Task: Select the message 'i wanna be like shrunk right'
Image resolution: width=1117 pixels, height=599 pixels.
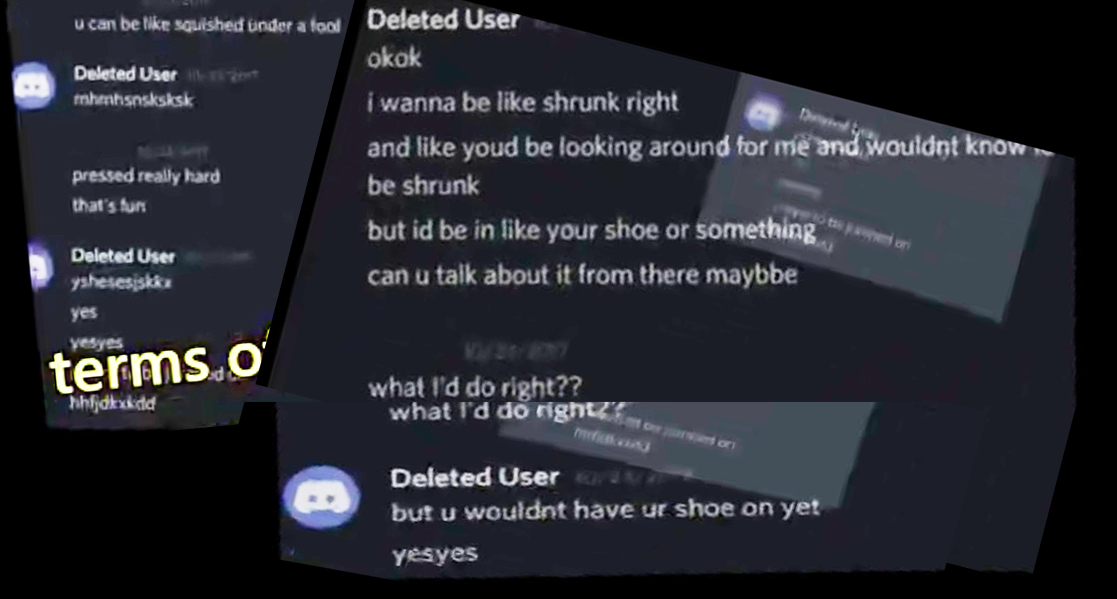Action: click(522, 103)
